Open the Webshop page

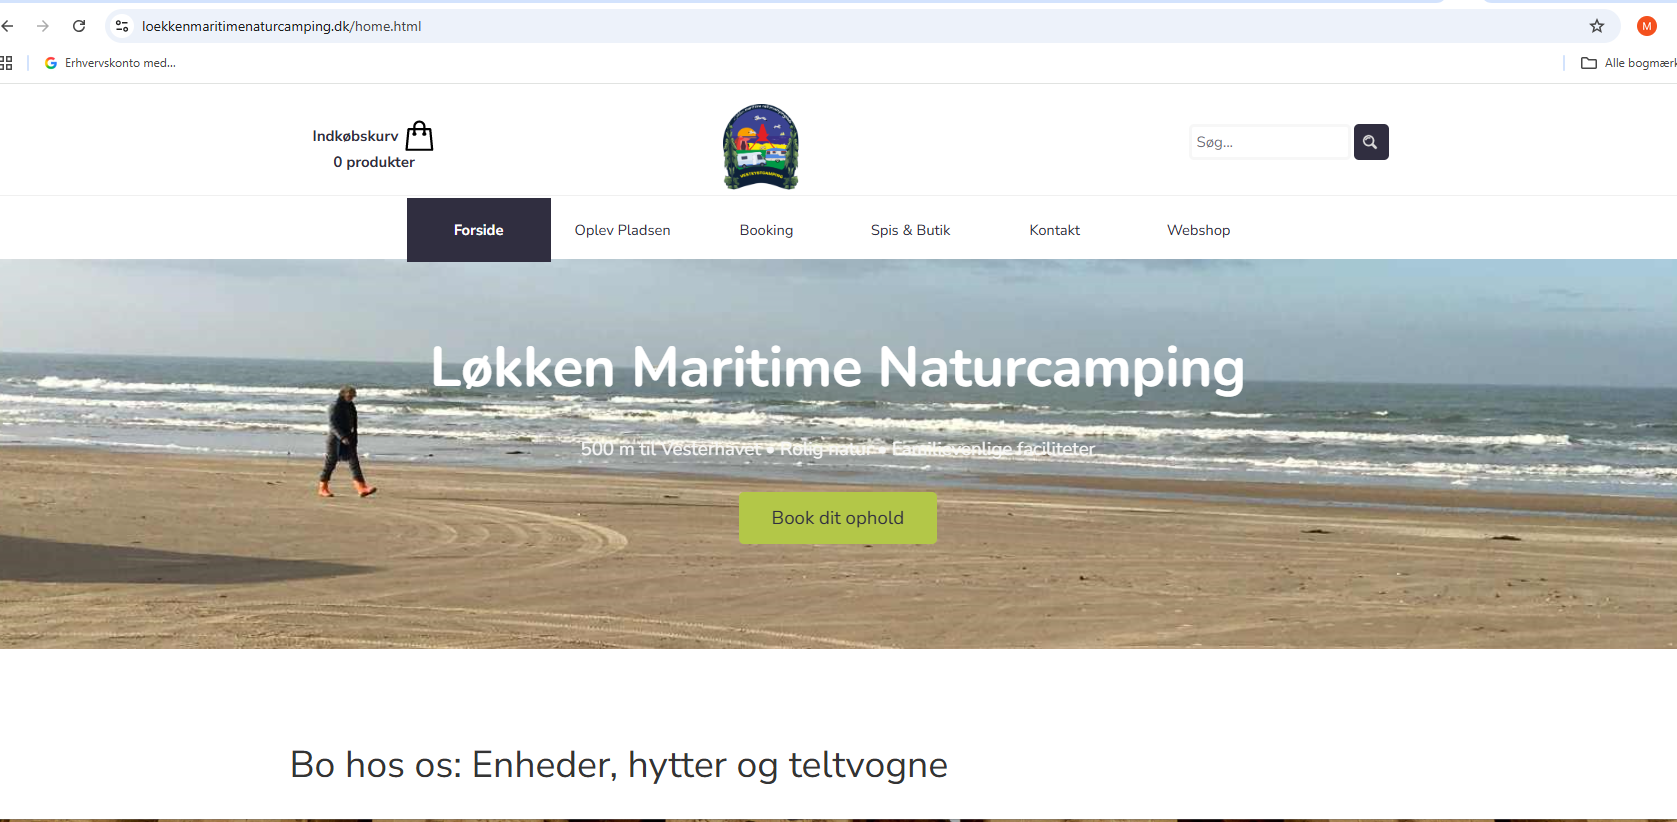[1198, 230]
